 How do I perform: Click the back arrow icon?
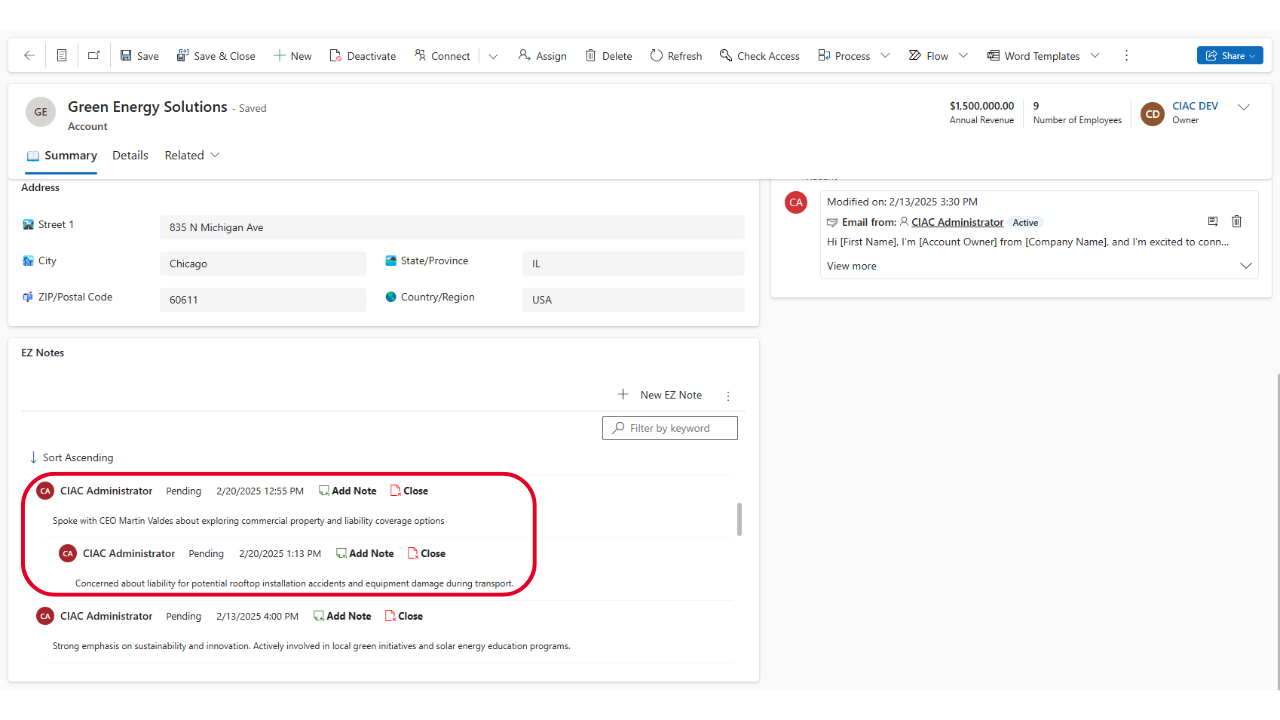[29, 56]
